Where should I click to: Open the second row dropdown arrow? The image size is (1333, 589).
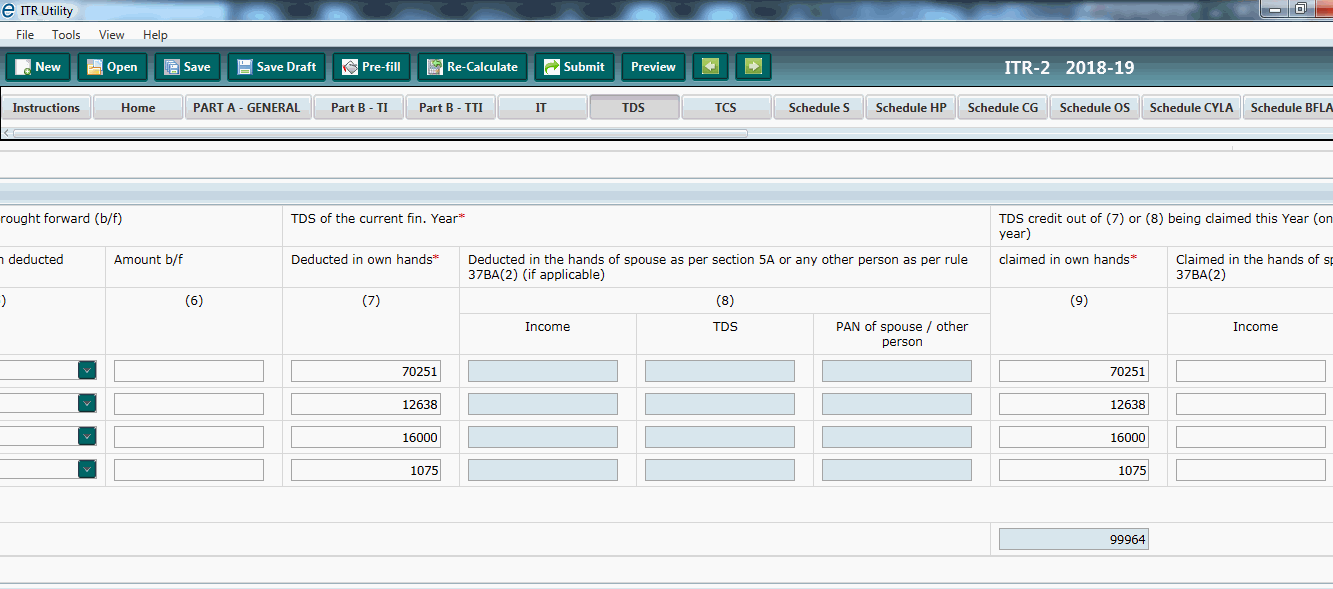tap(87, 404)
